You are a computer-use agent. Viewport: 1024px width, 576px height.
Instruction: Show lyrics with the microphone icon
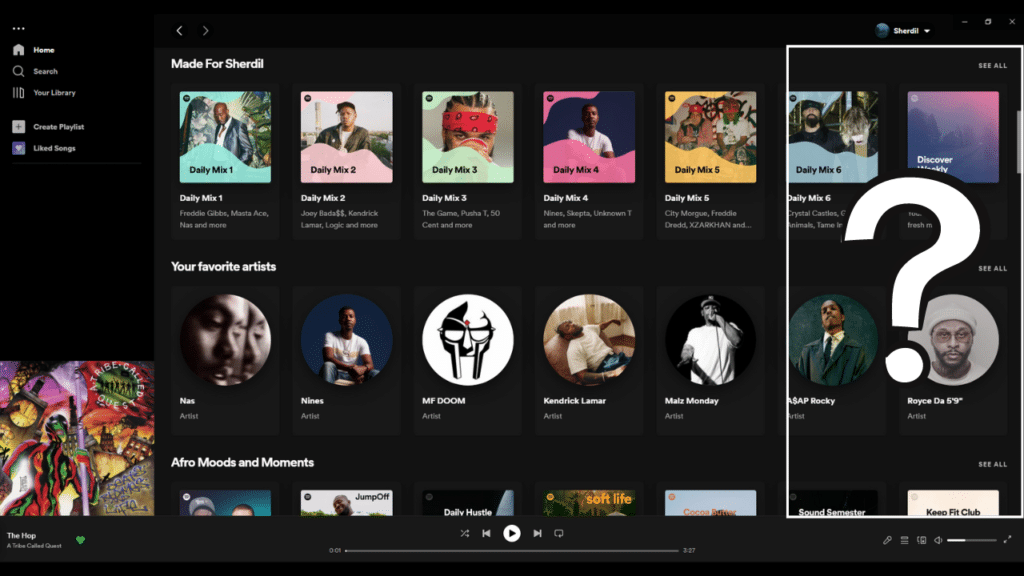click(x=887, y=540)
